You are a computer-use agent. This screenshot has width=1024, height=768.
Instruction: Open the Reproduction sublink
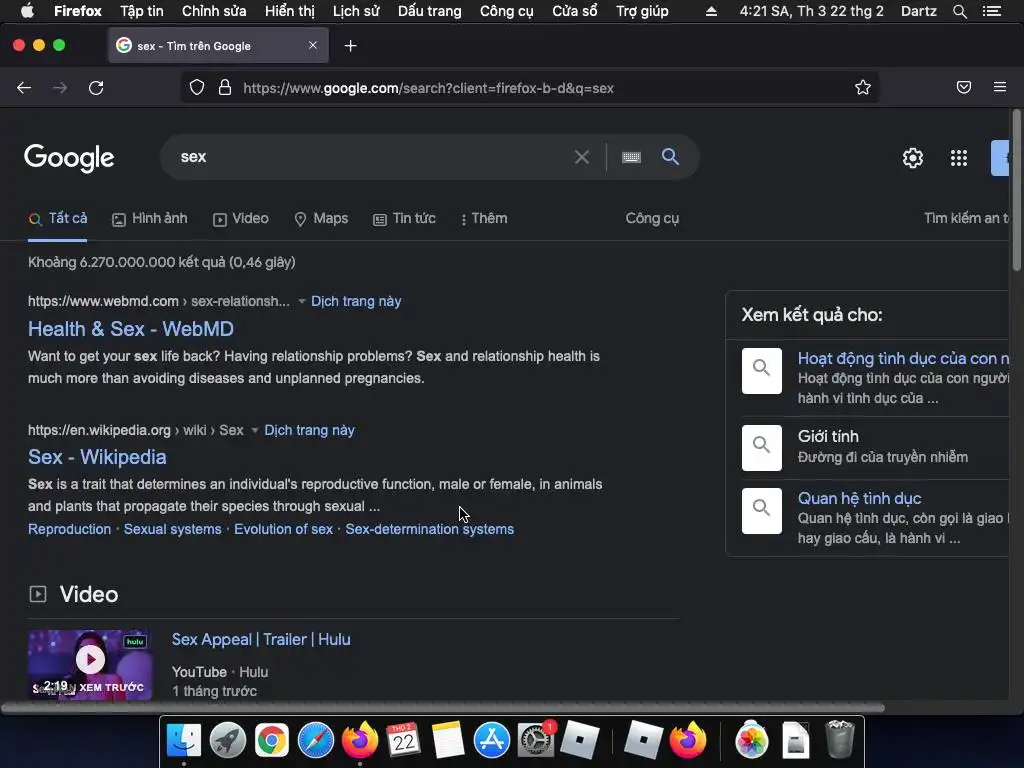pos(69,530)
